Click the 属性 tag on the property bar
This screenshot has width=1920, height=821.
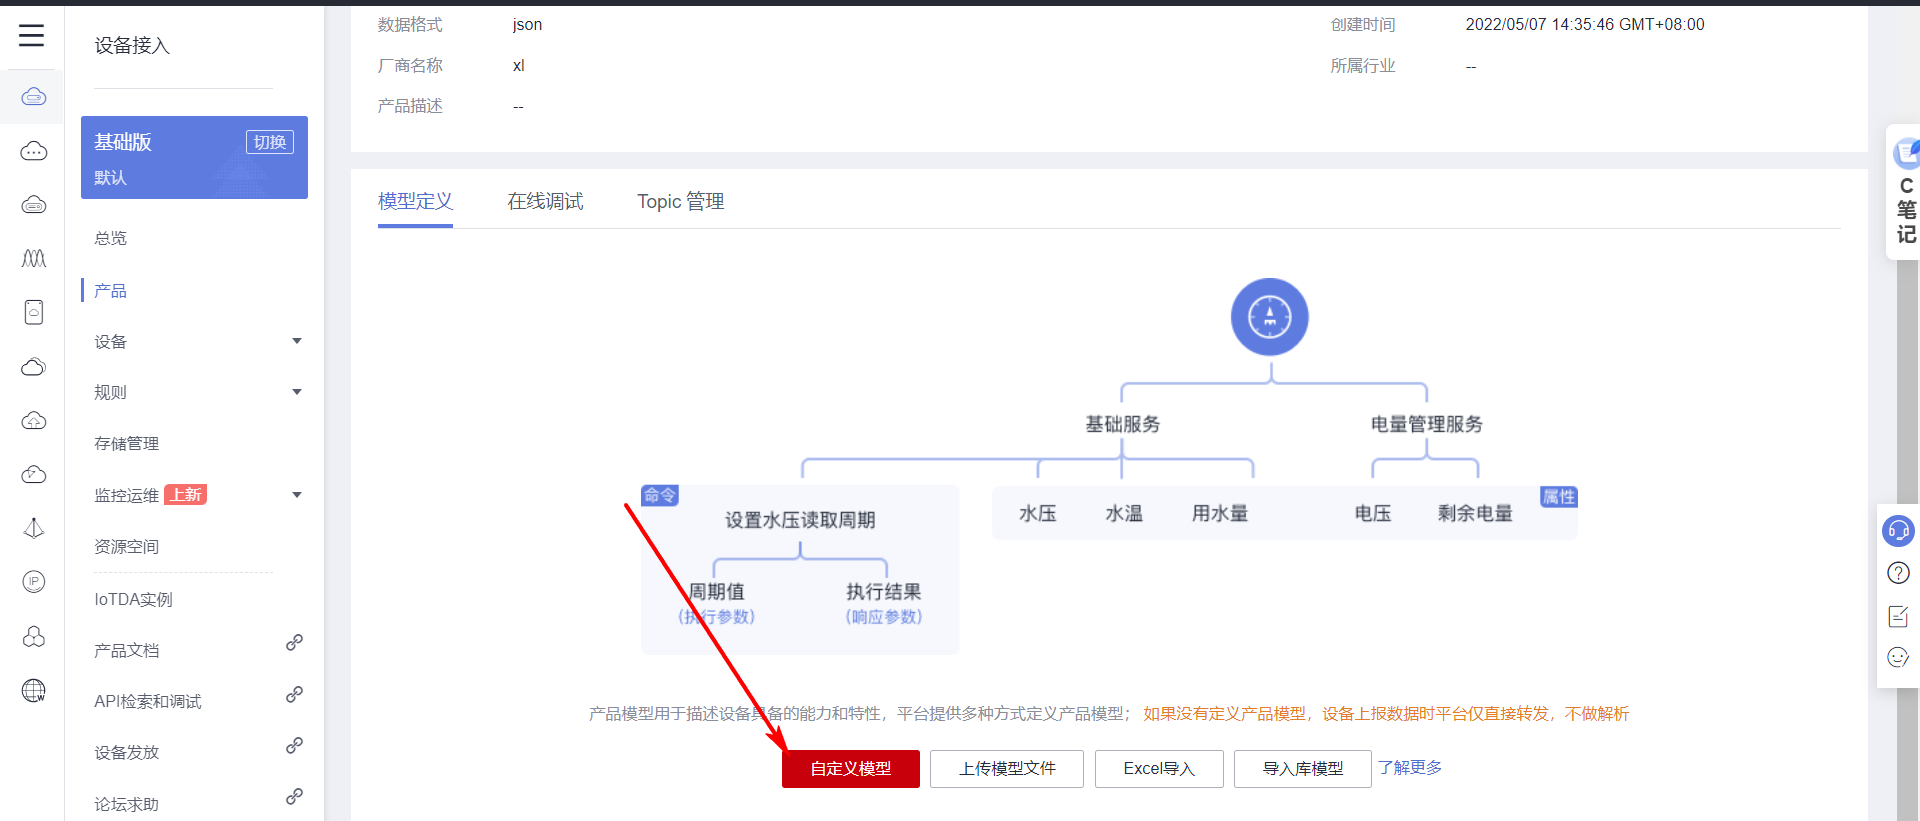point(1559,497)
